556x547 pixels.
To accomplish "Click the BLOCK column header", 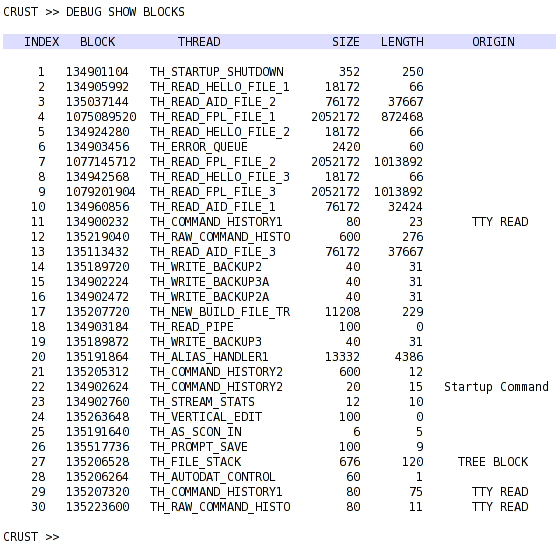I will click(x=98, y=42).
